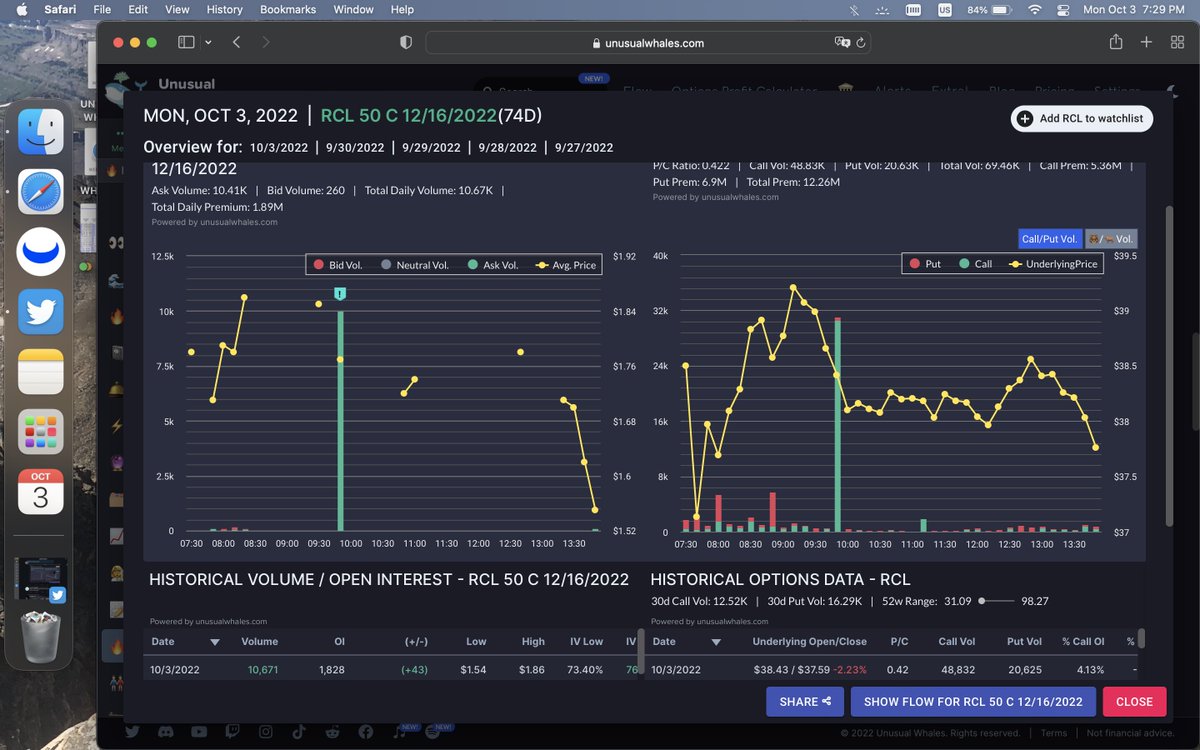Click Add RCL to watchlist
Viewport: 1200px width, 750px height.
pyautogui.click(x=1081, y=118)
